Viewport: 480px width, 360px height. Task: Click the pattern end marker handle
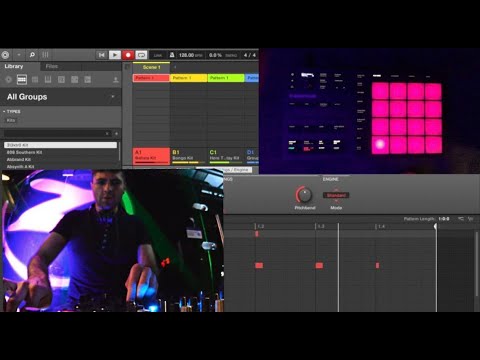click(x=435, y=227)
